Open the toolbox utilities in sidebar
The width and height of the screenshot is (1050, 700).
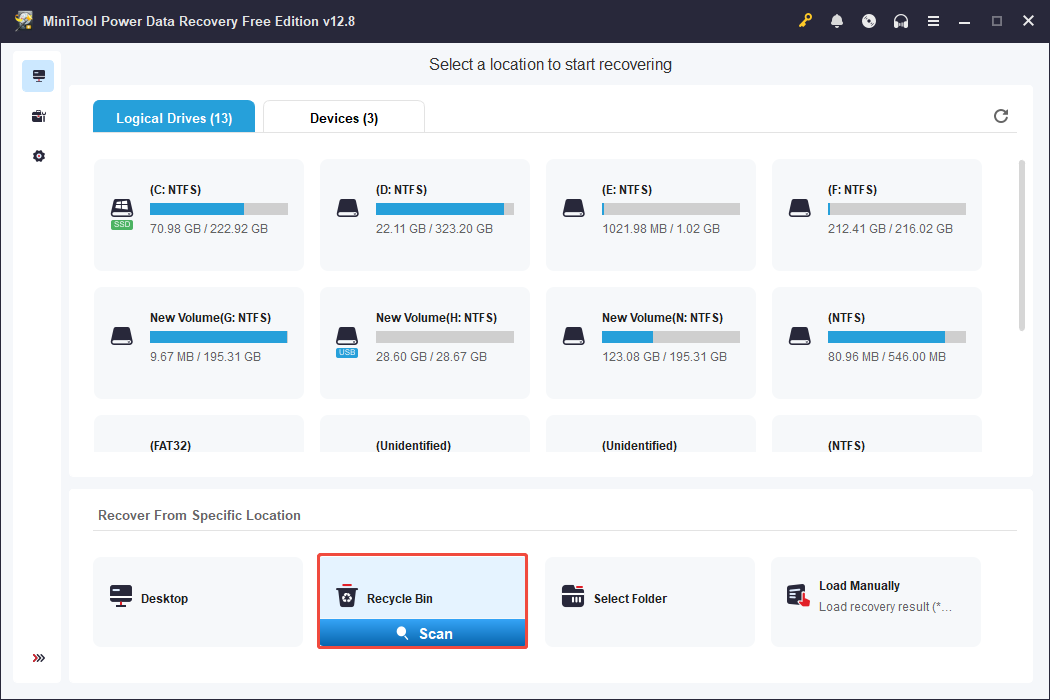[x=38, y=116]
